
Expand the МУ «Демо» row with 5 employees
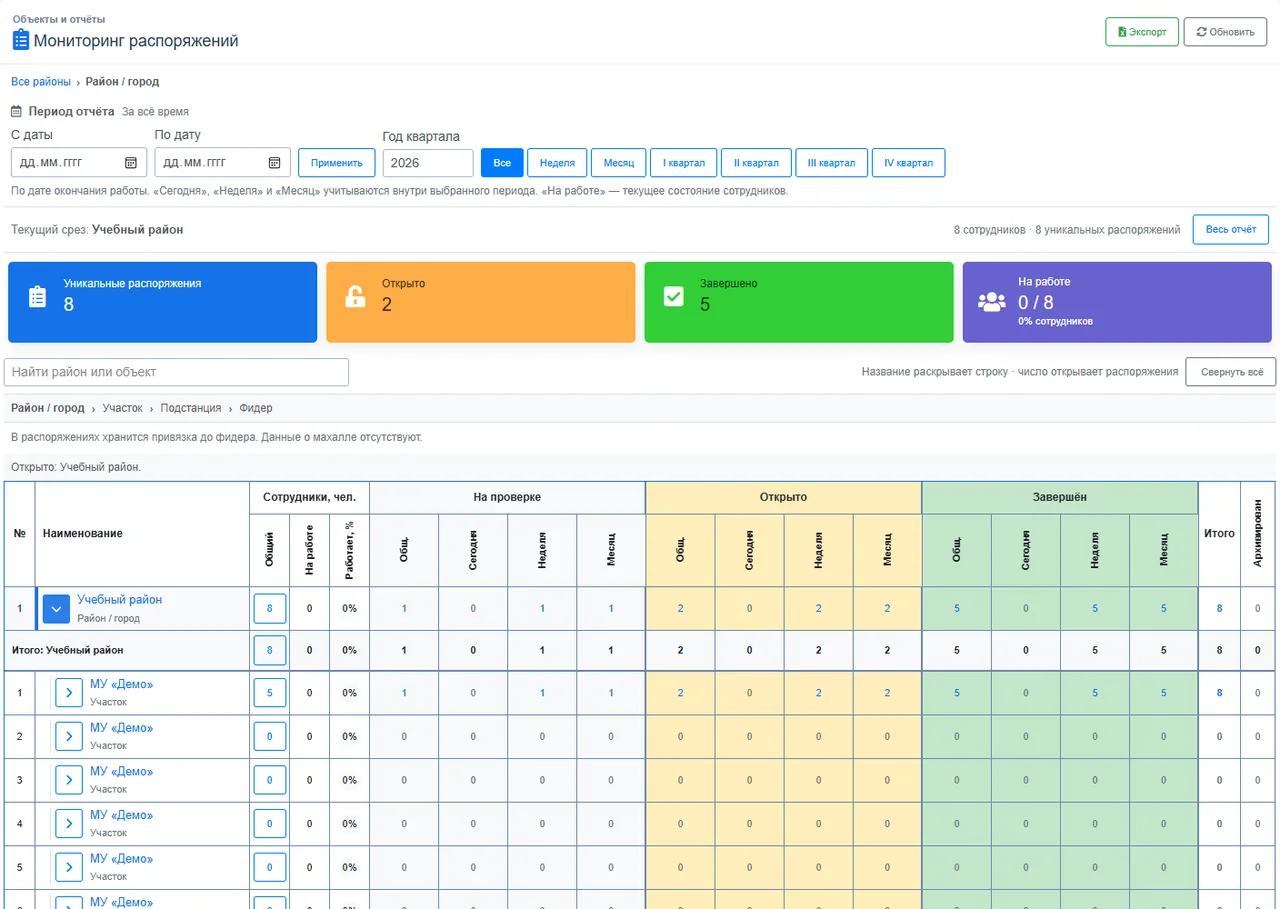click(68, 692)
